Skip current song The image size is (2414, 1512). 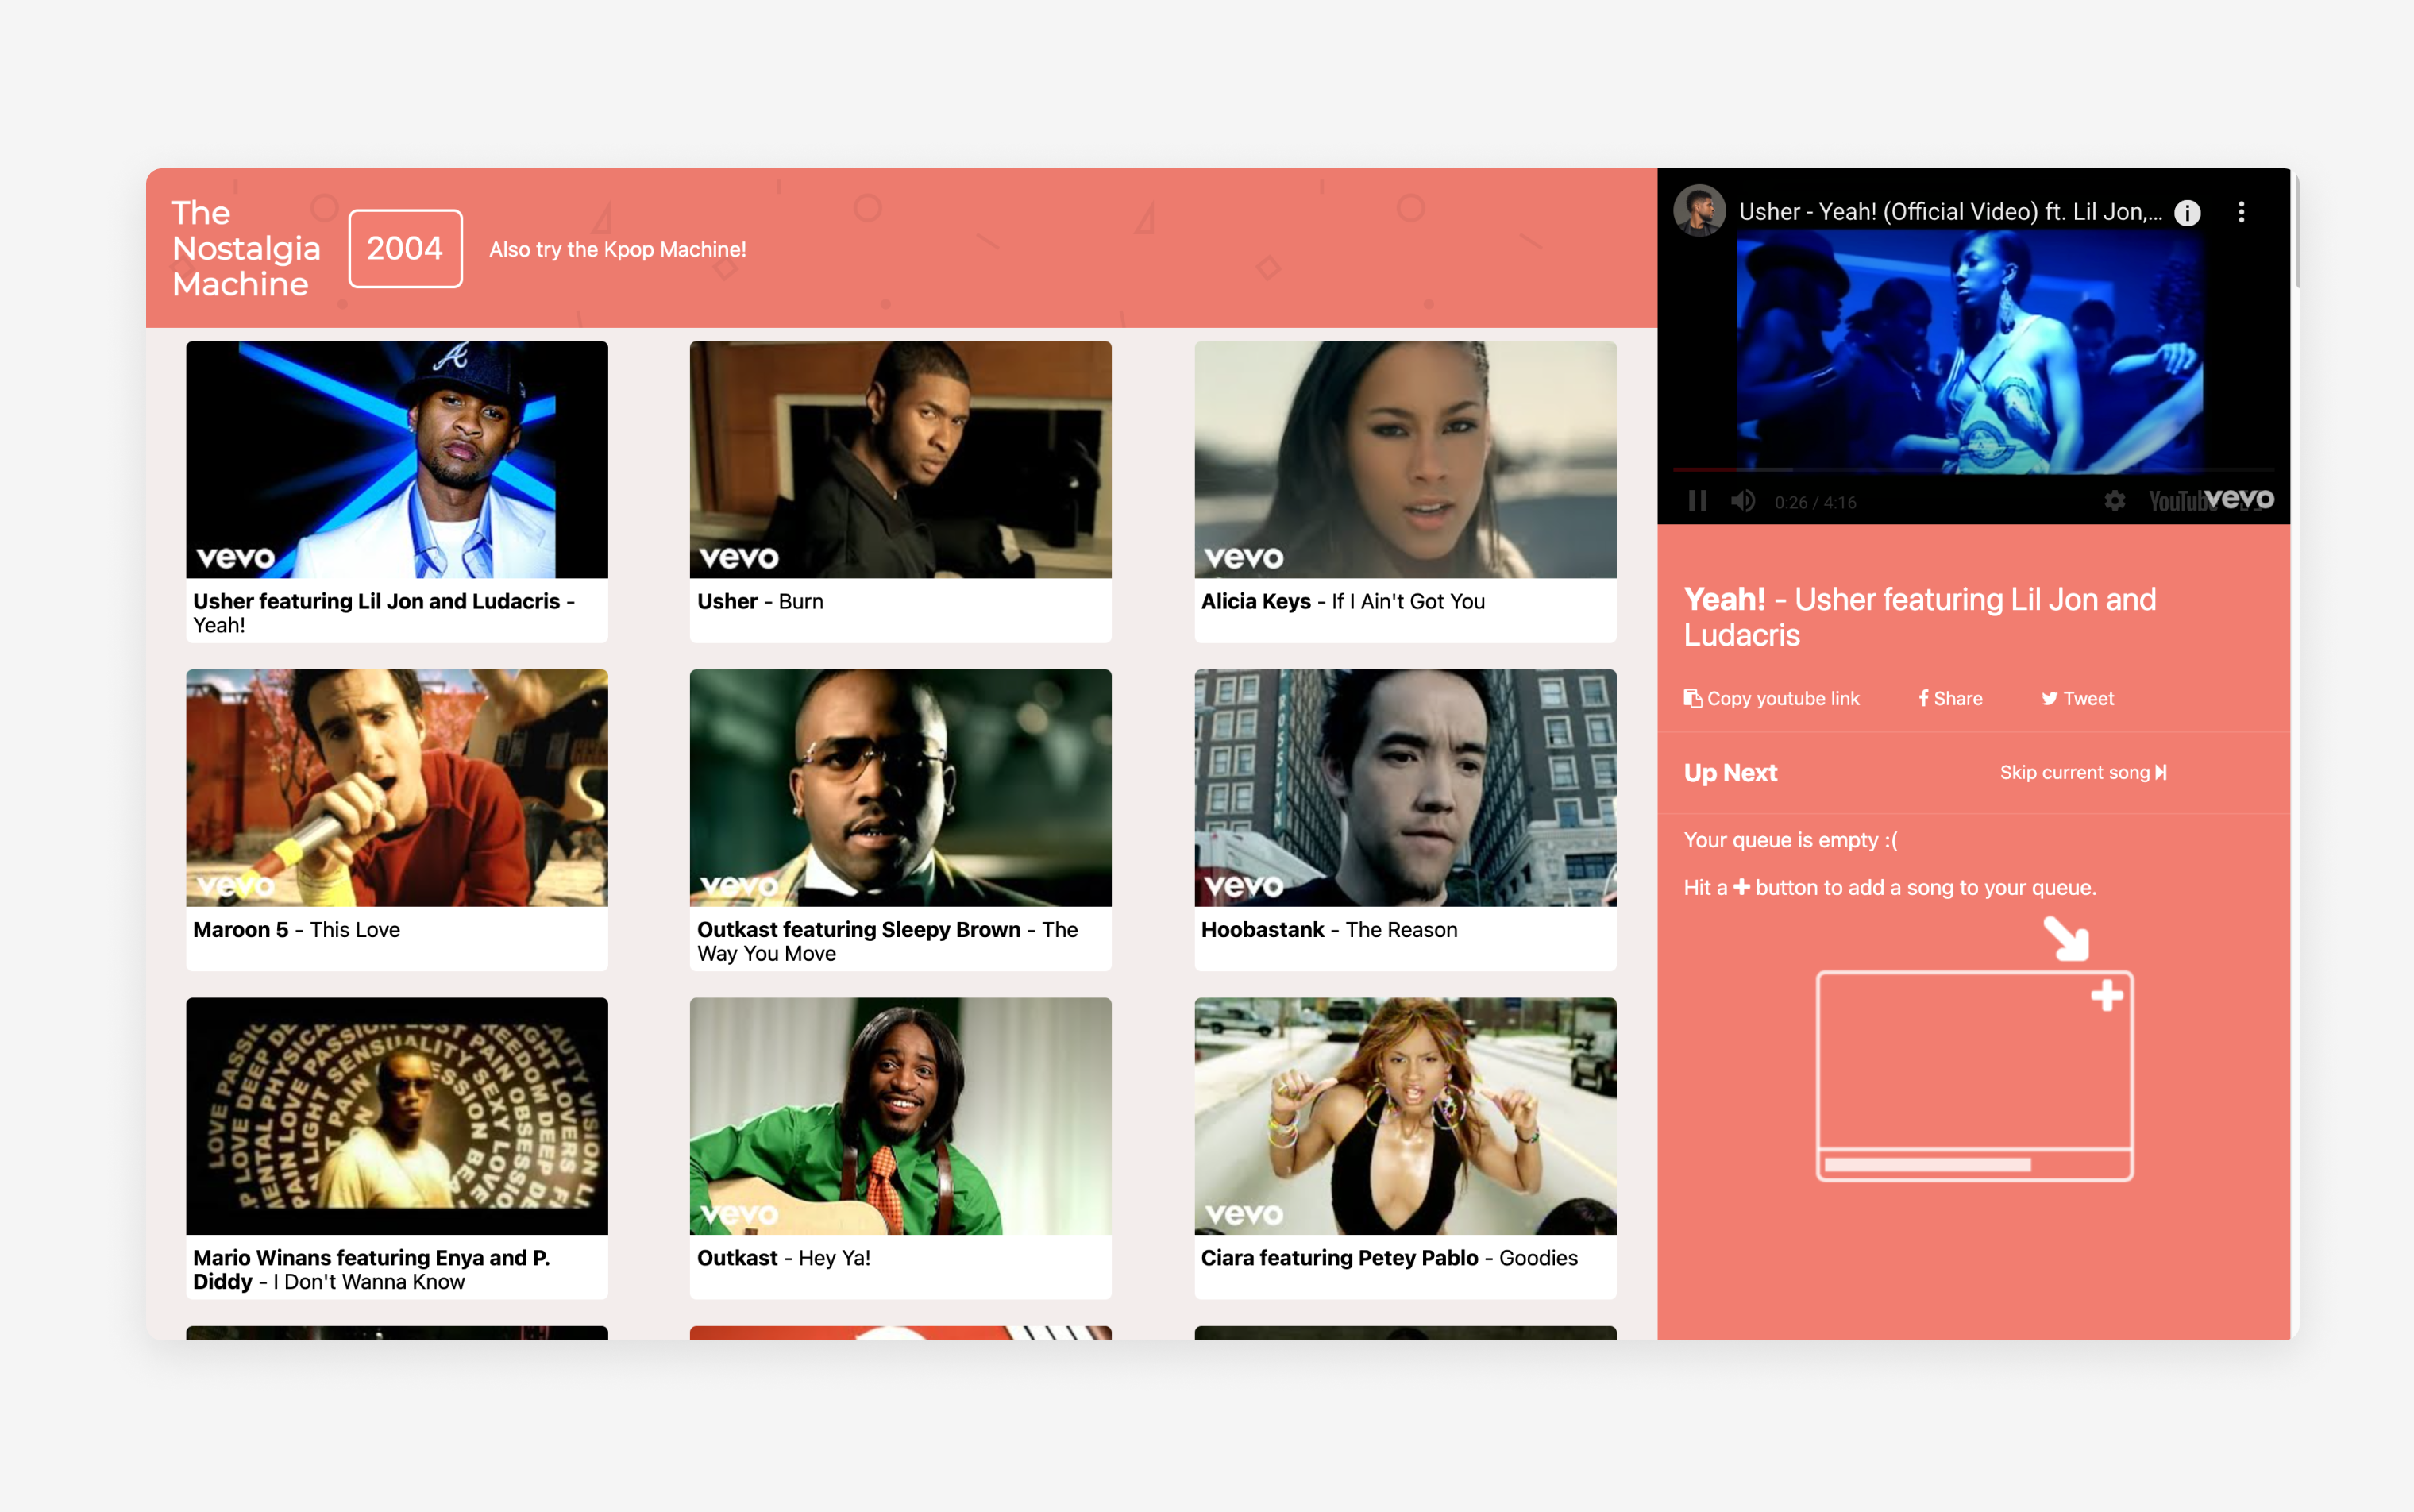coord(2083,772)
